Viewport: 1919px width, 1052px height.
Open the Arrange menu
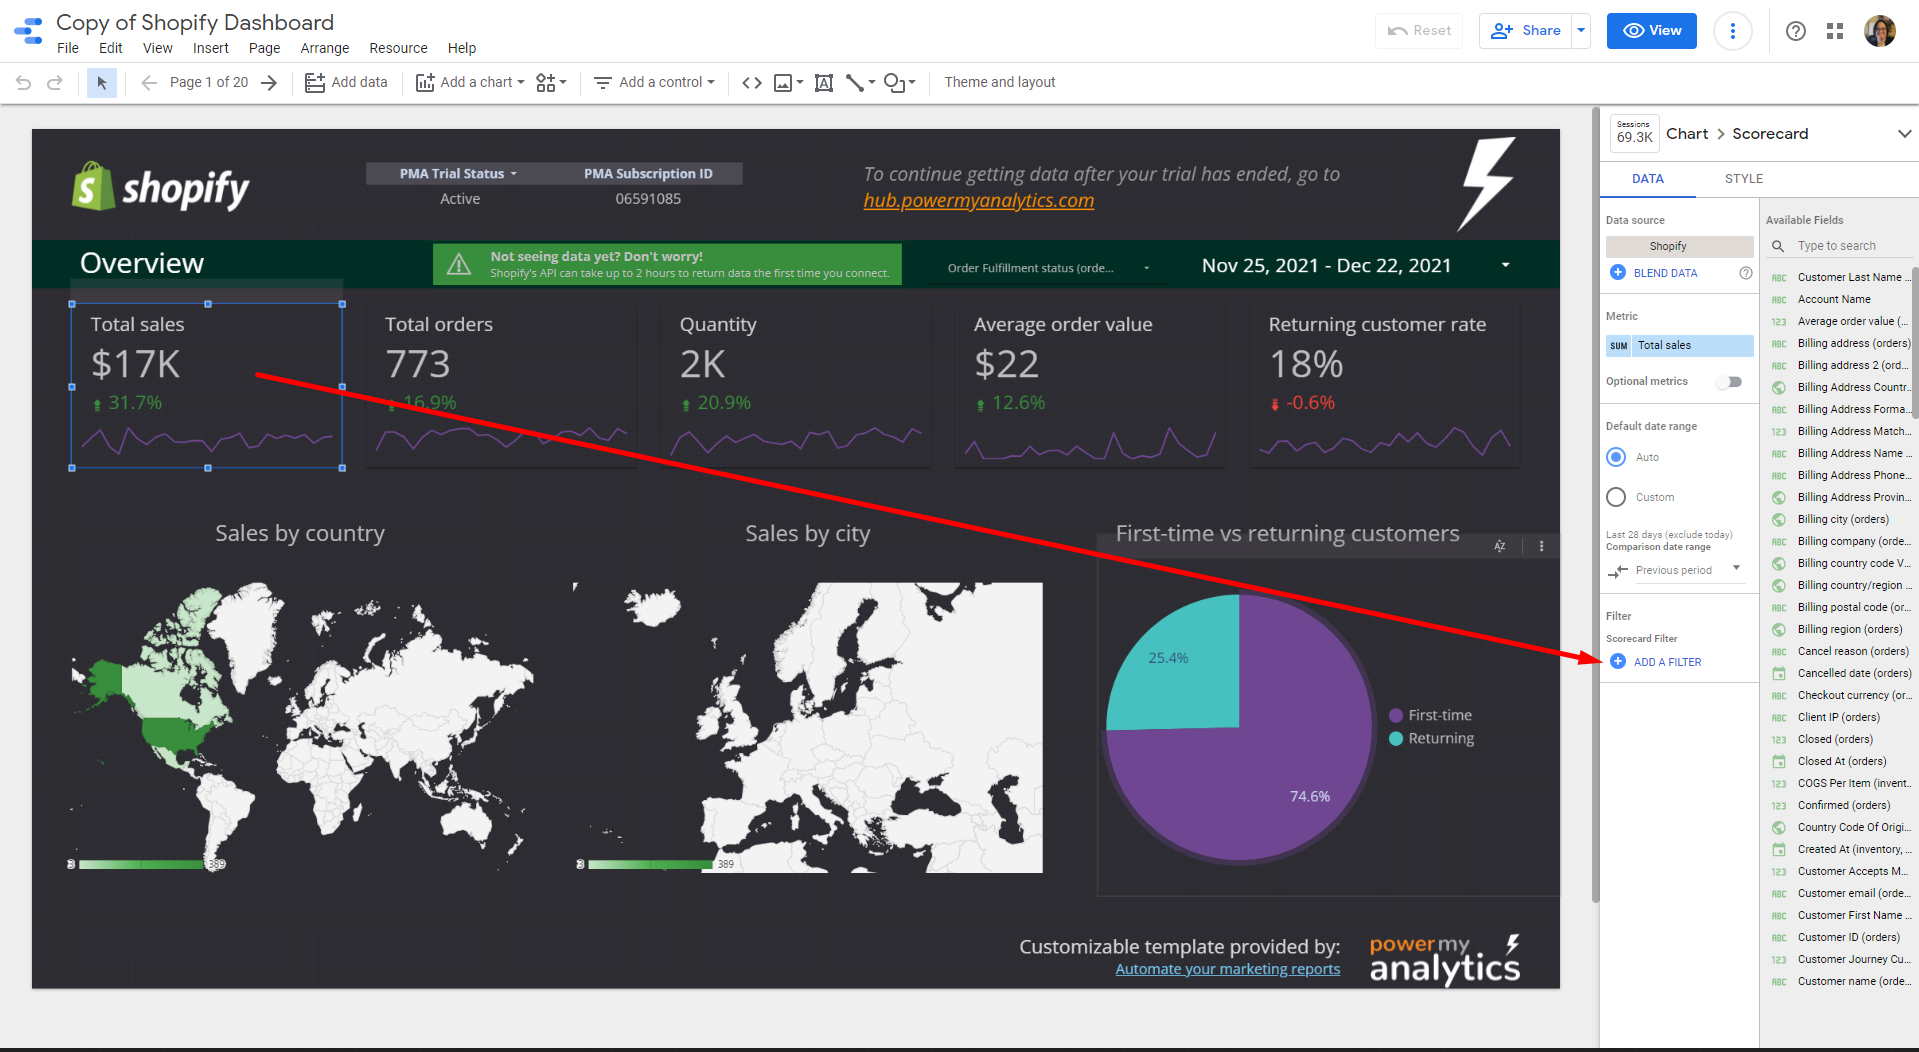[x=325, y=48]
